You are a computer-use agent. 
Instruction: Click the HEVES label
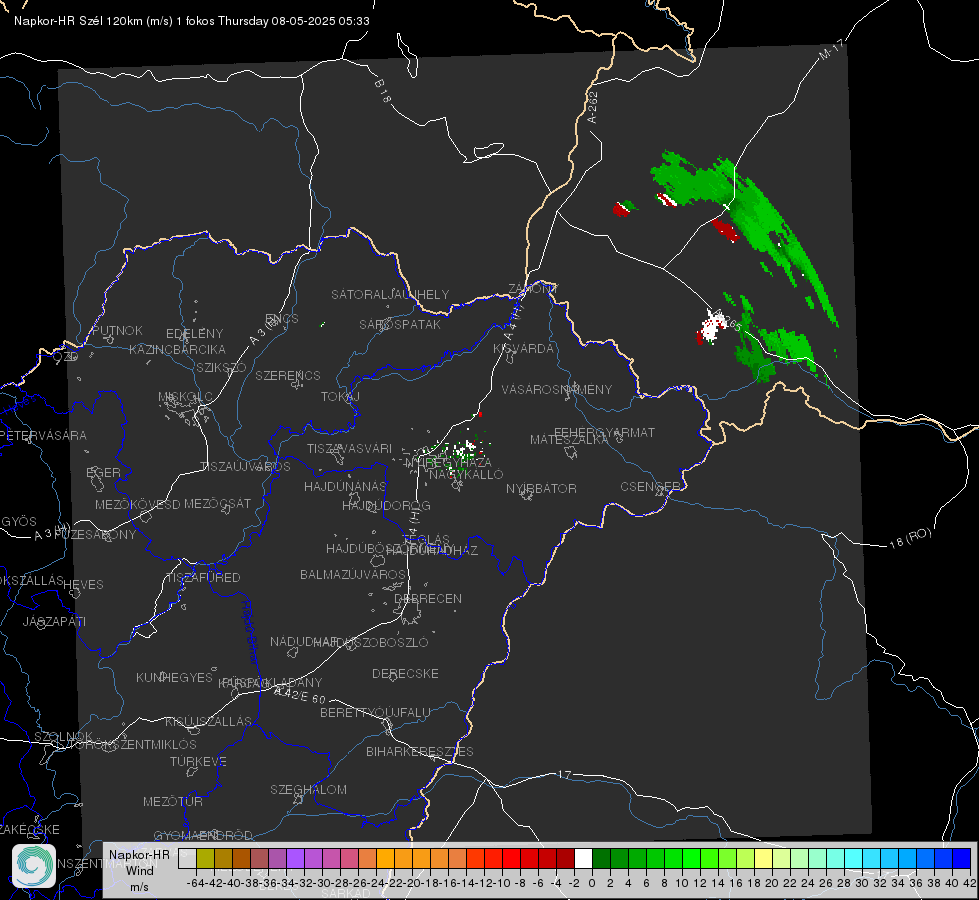coord(83,585)
